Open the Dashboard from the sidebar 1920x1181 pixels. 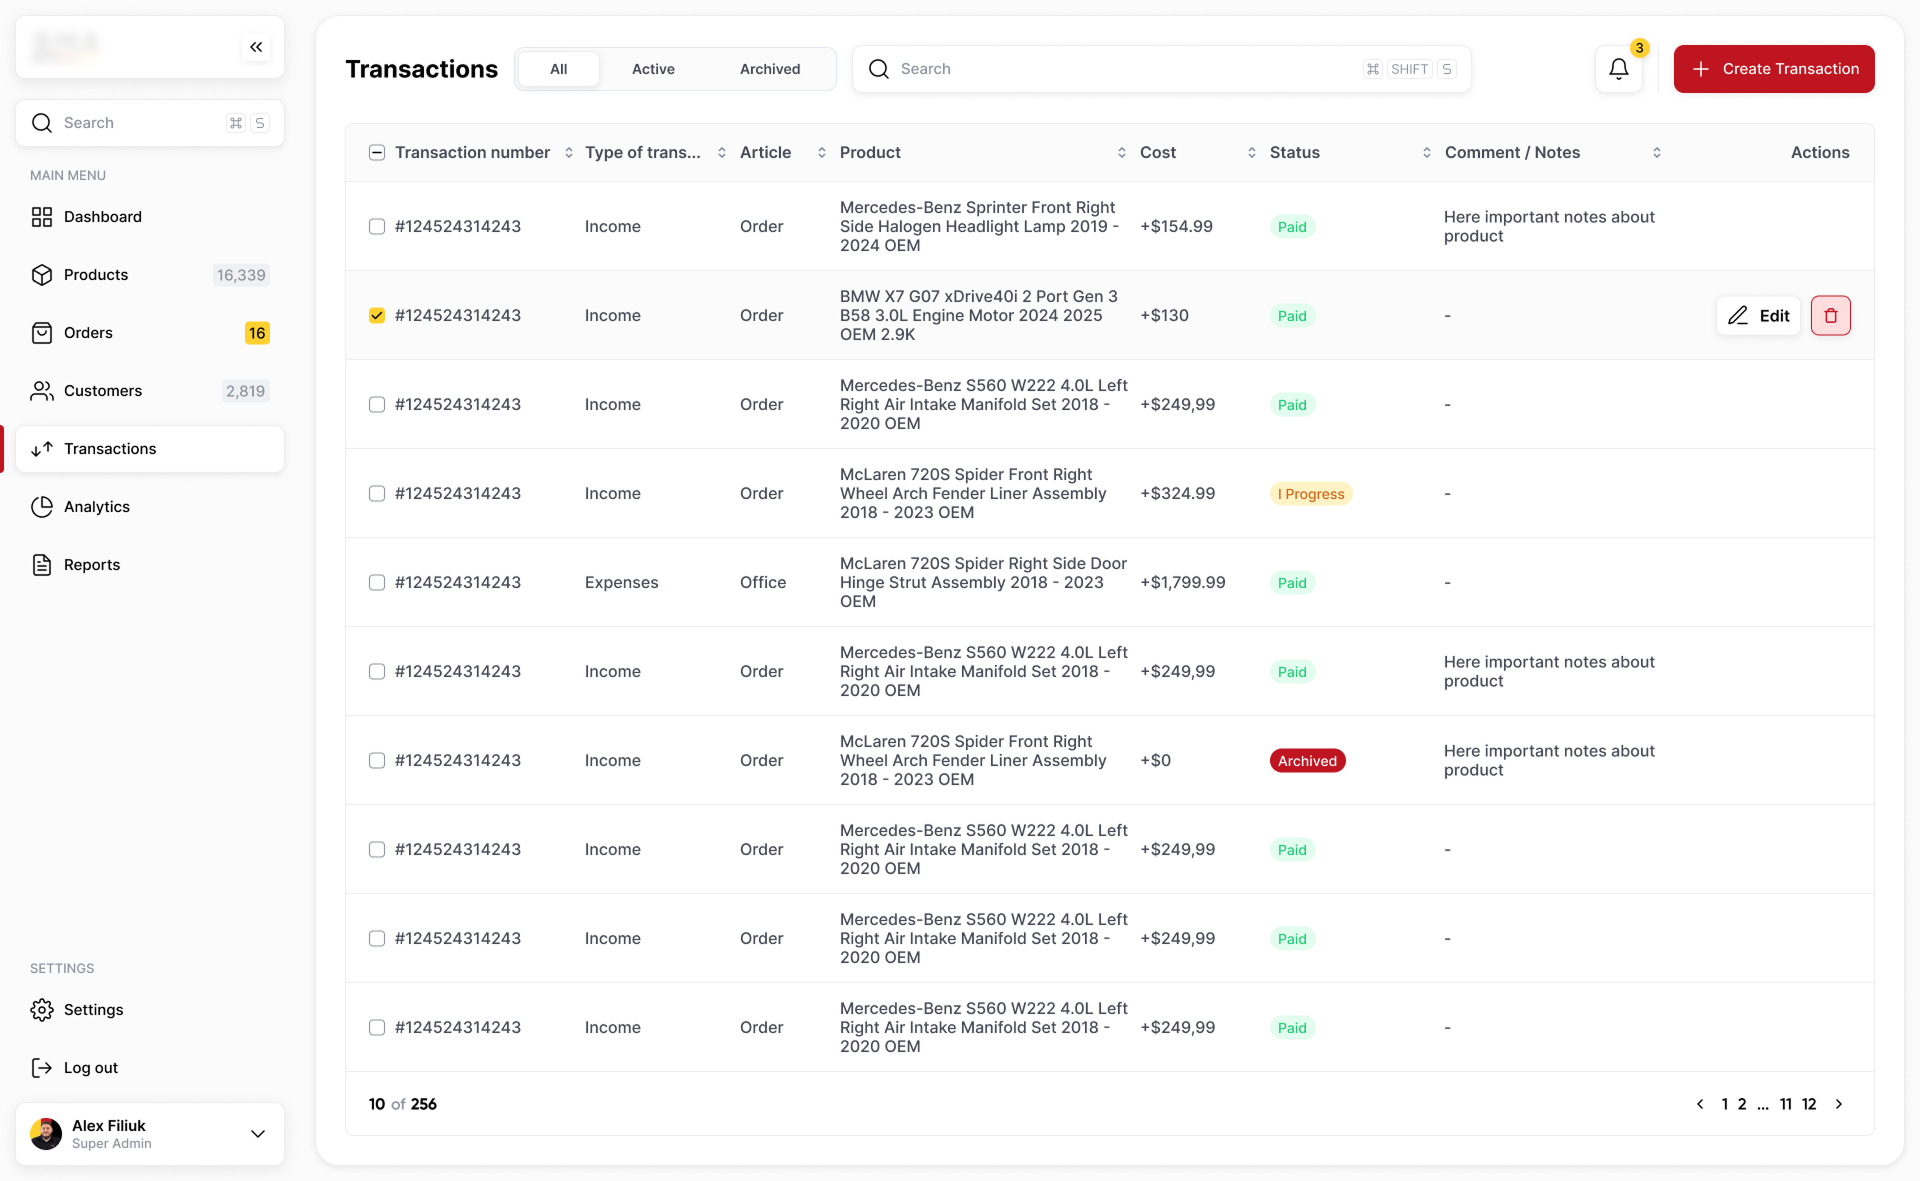[x=42, y=216]
